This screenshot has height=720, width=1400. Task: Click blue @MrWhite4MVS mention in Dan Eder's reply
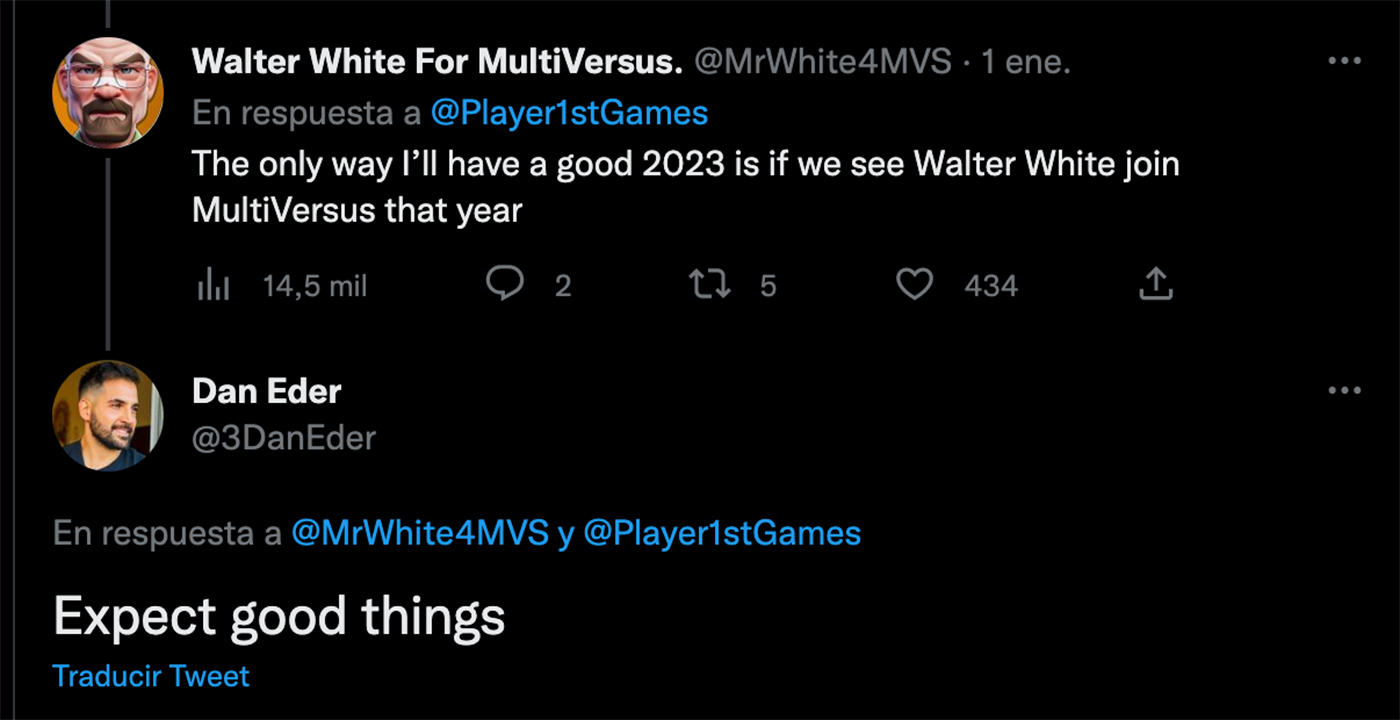point(420,533)
